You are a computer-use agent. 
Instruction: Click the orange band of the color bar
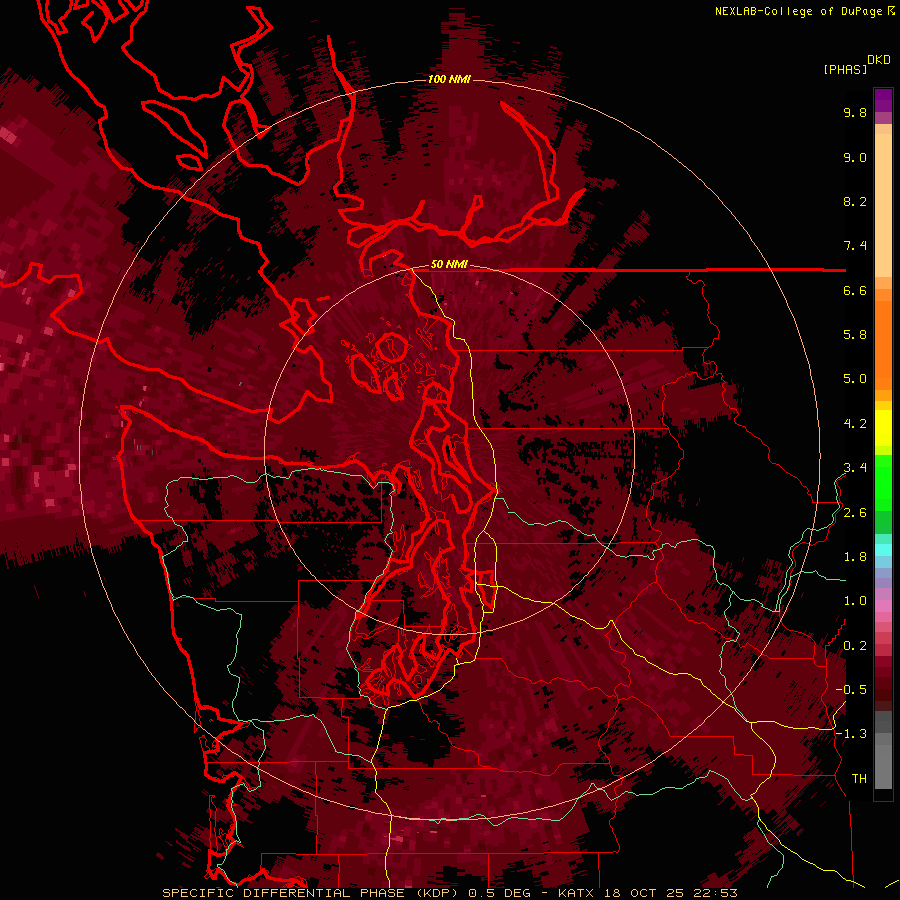click(883, 344)
